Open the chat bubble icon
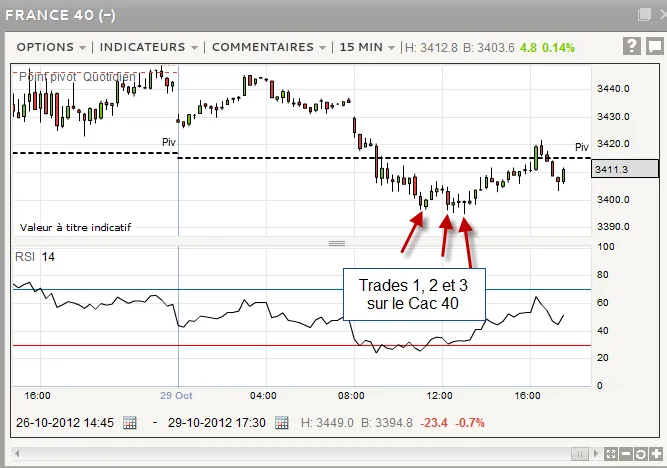Image resolution: width=667 pixels, height=468 pixels. [654, 46]
